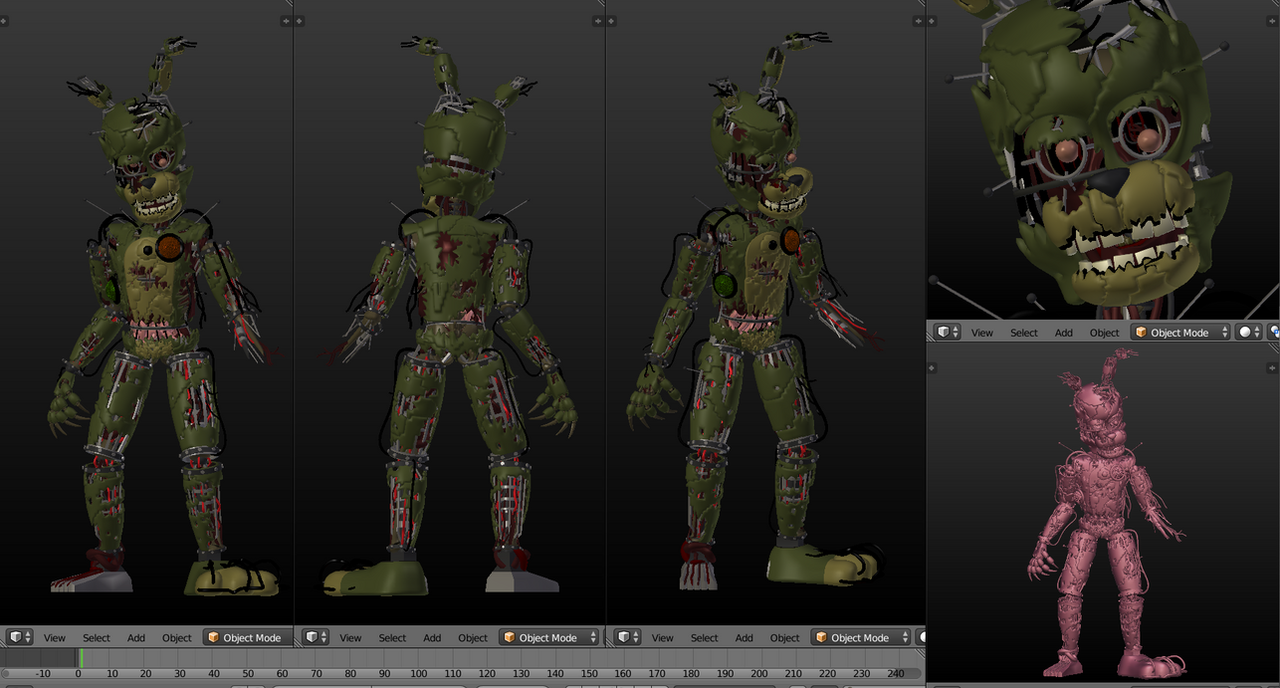Open Object Mode dropdown in back-view viewport
The width and height of the screenshot is (1280, 688).
click(x=549, y=637)
